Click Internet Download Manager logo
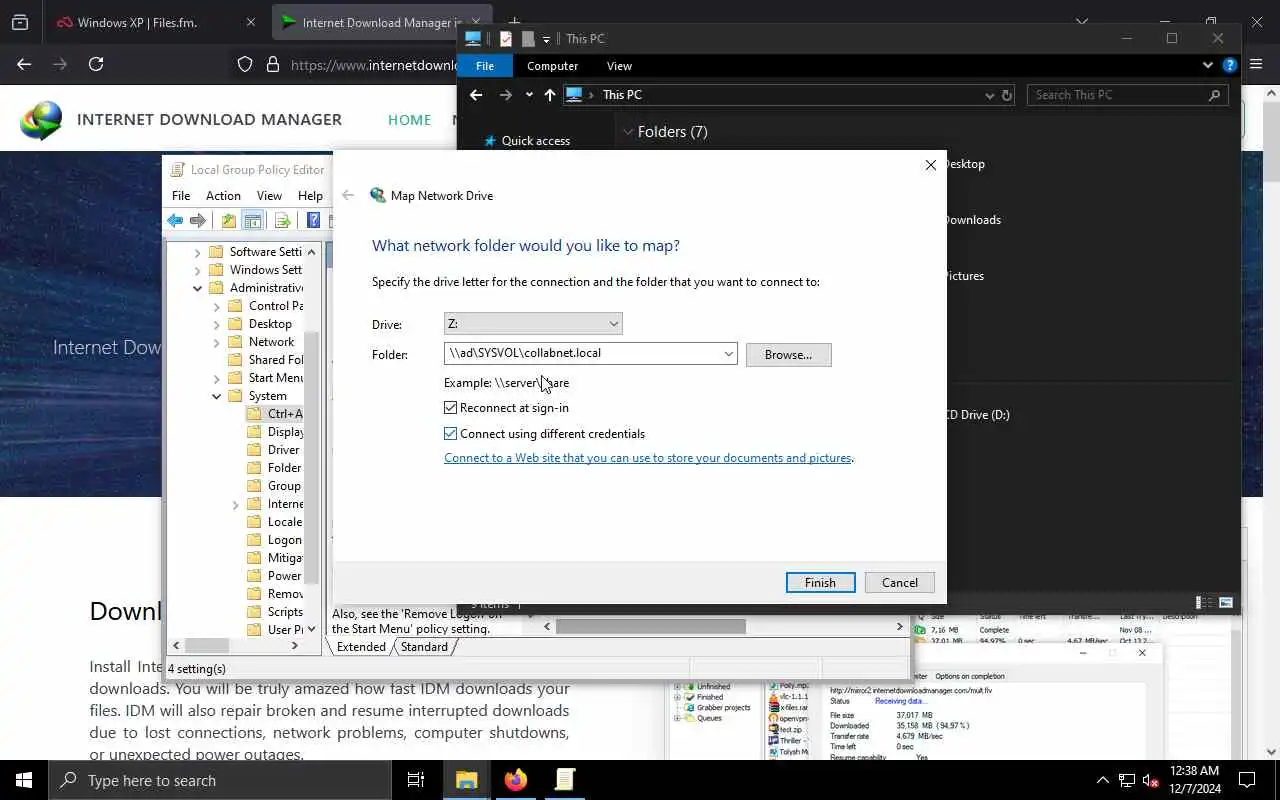This screenshot has height=800, width=1280. click(x=41, y=120)
